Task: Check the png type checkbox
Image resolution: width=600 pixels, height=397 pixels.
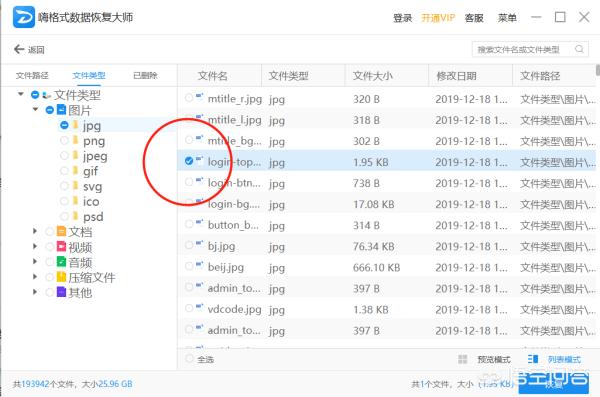Action: pos(64,141)
